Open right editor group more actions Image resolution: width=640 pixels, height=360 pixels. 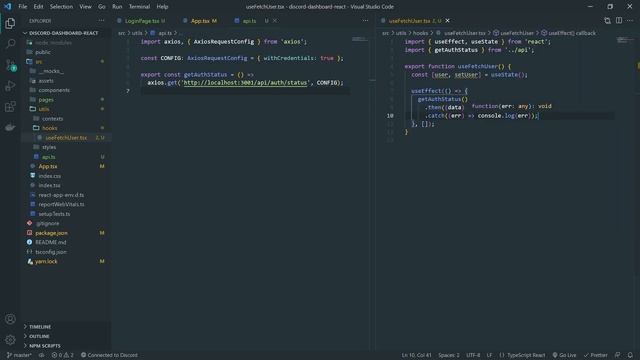(630, 20)
